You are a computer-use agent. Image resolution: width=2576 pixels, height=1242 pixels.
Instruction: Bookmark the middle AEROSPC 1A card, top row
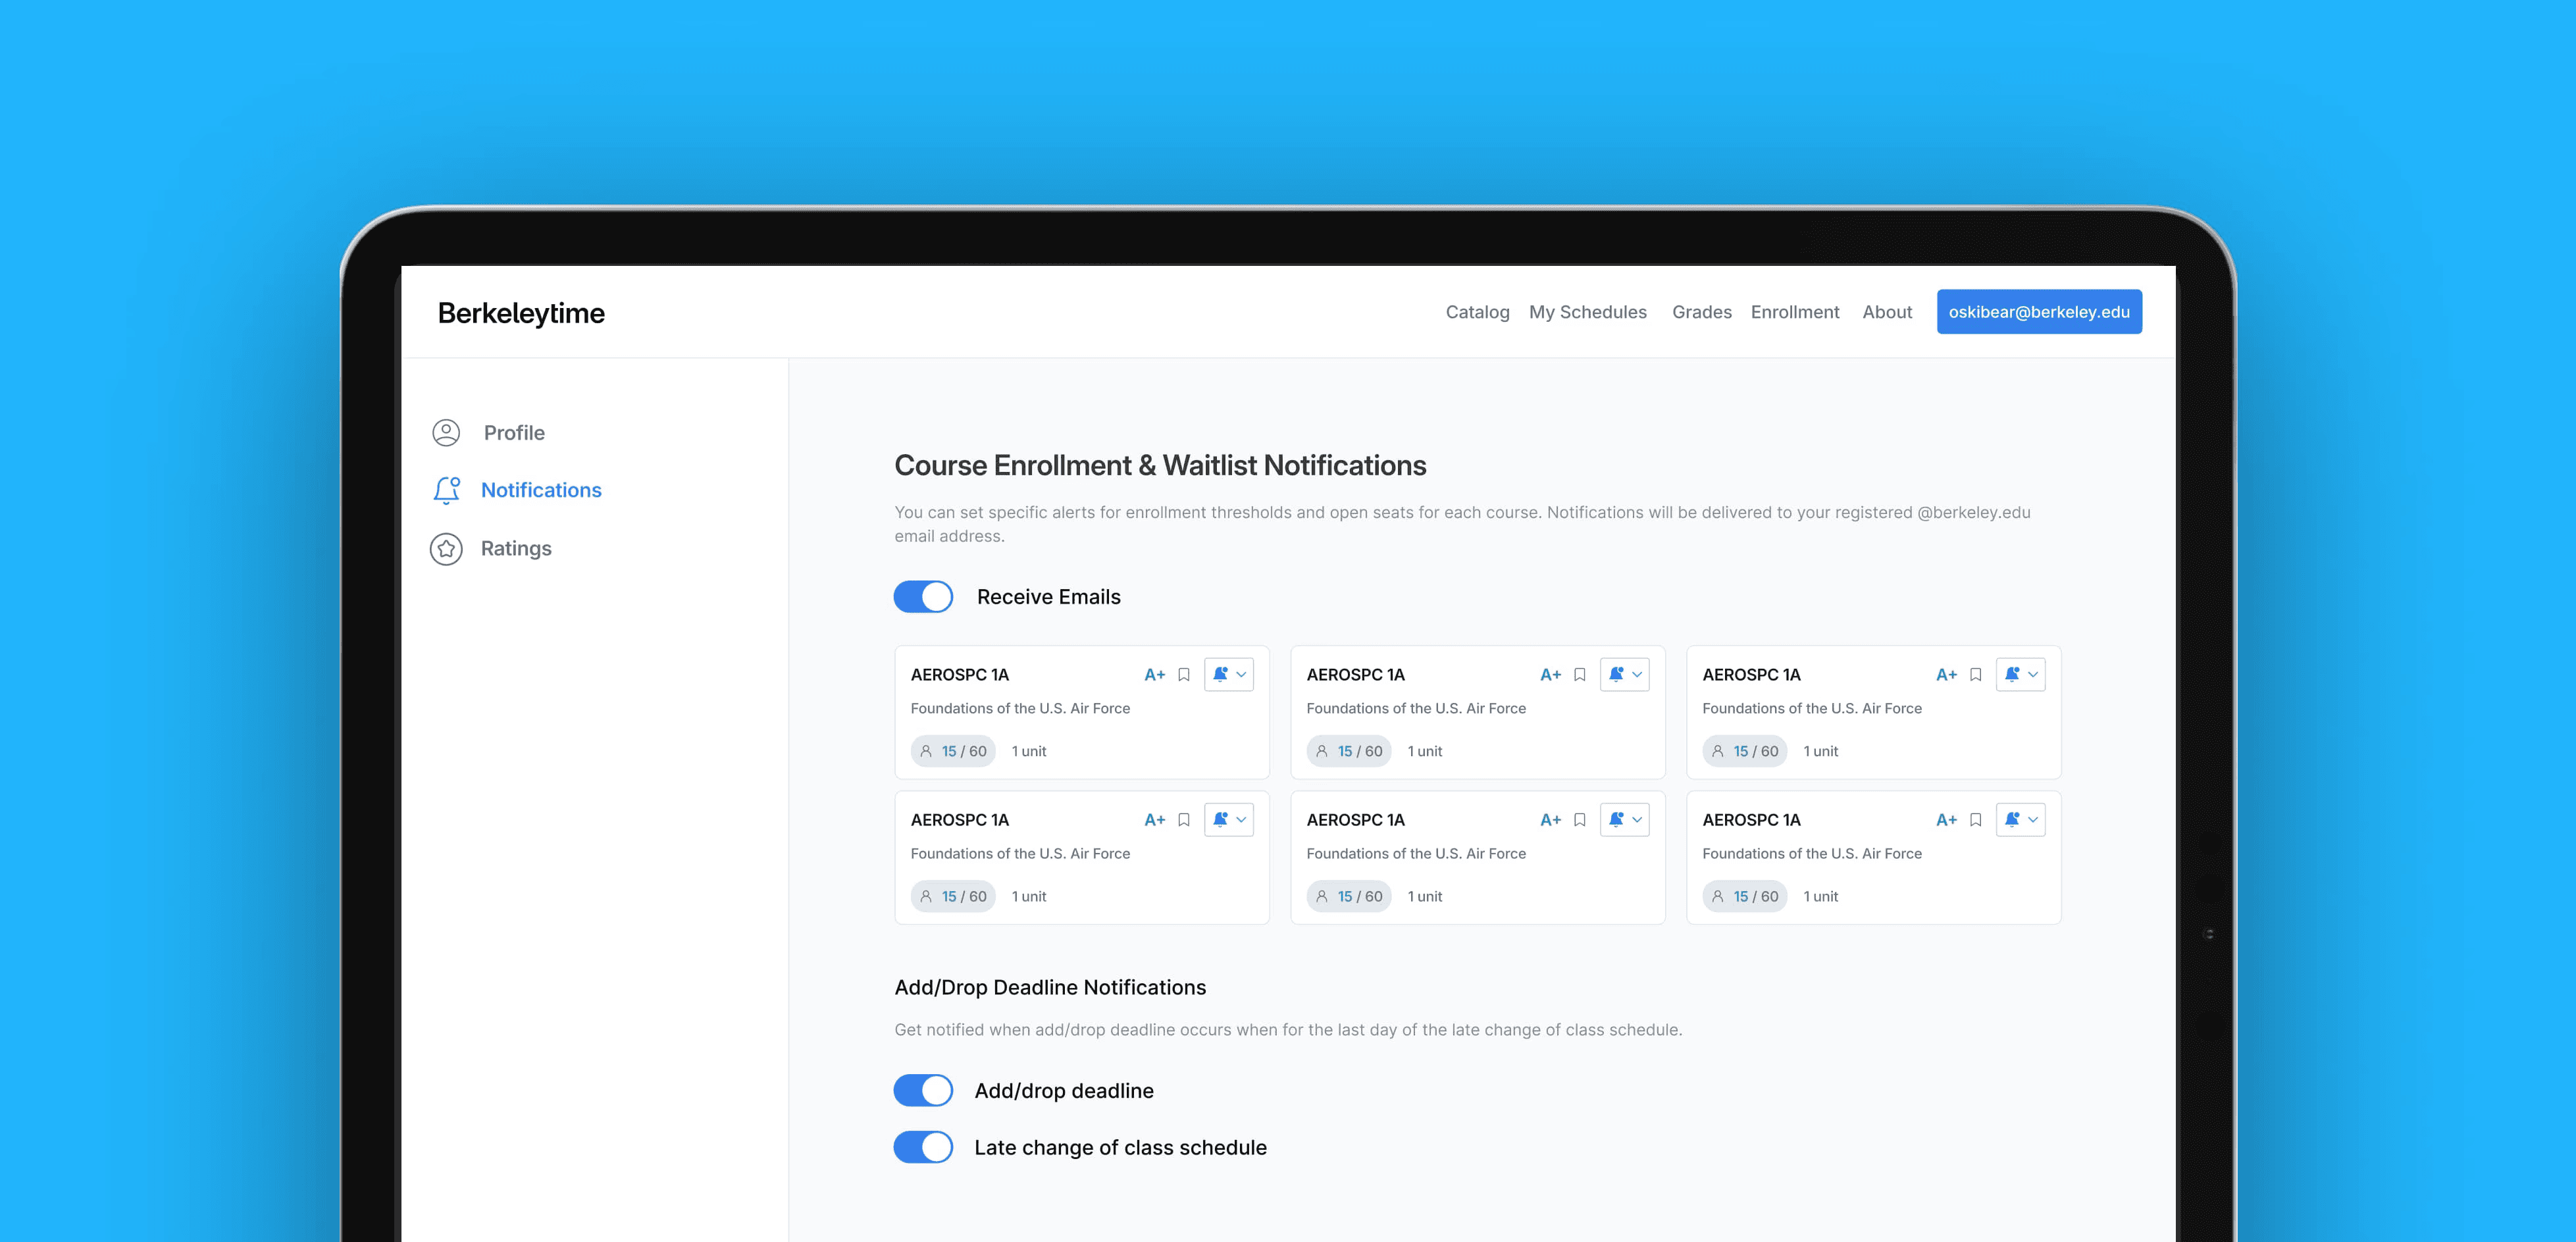click(1579, 675)
